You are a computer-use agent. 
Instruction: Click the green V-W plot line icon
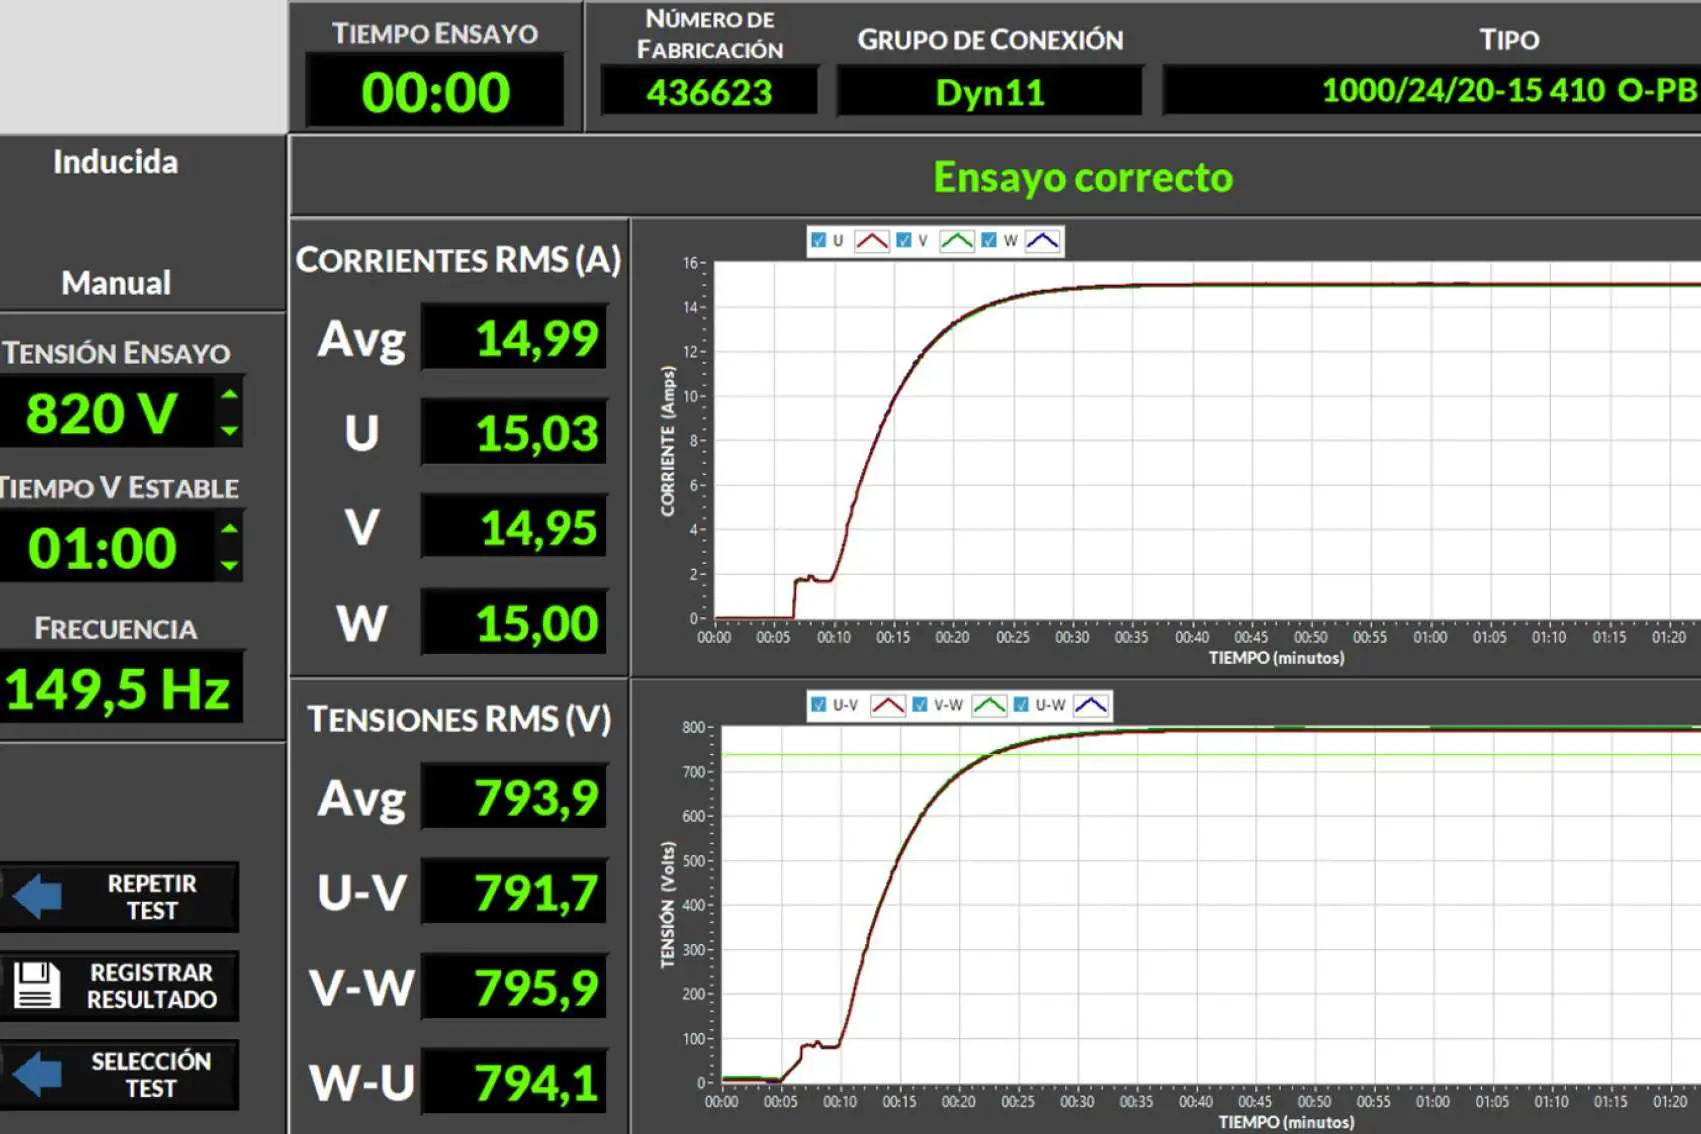pos(989,705)
